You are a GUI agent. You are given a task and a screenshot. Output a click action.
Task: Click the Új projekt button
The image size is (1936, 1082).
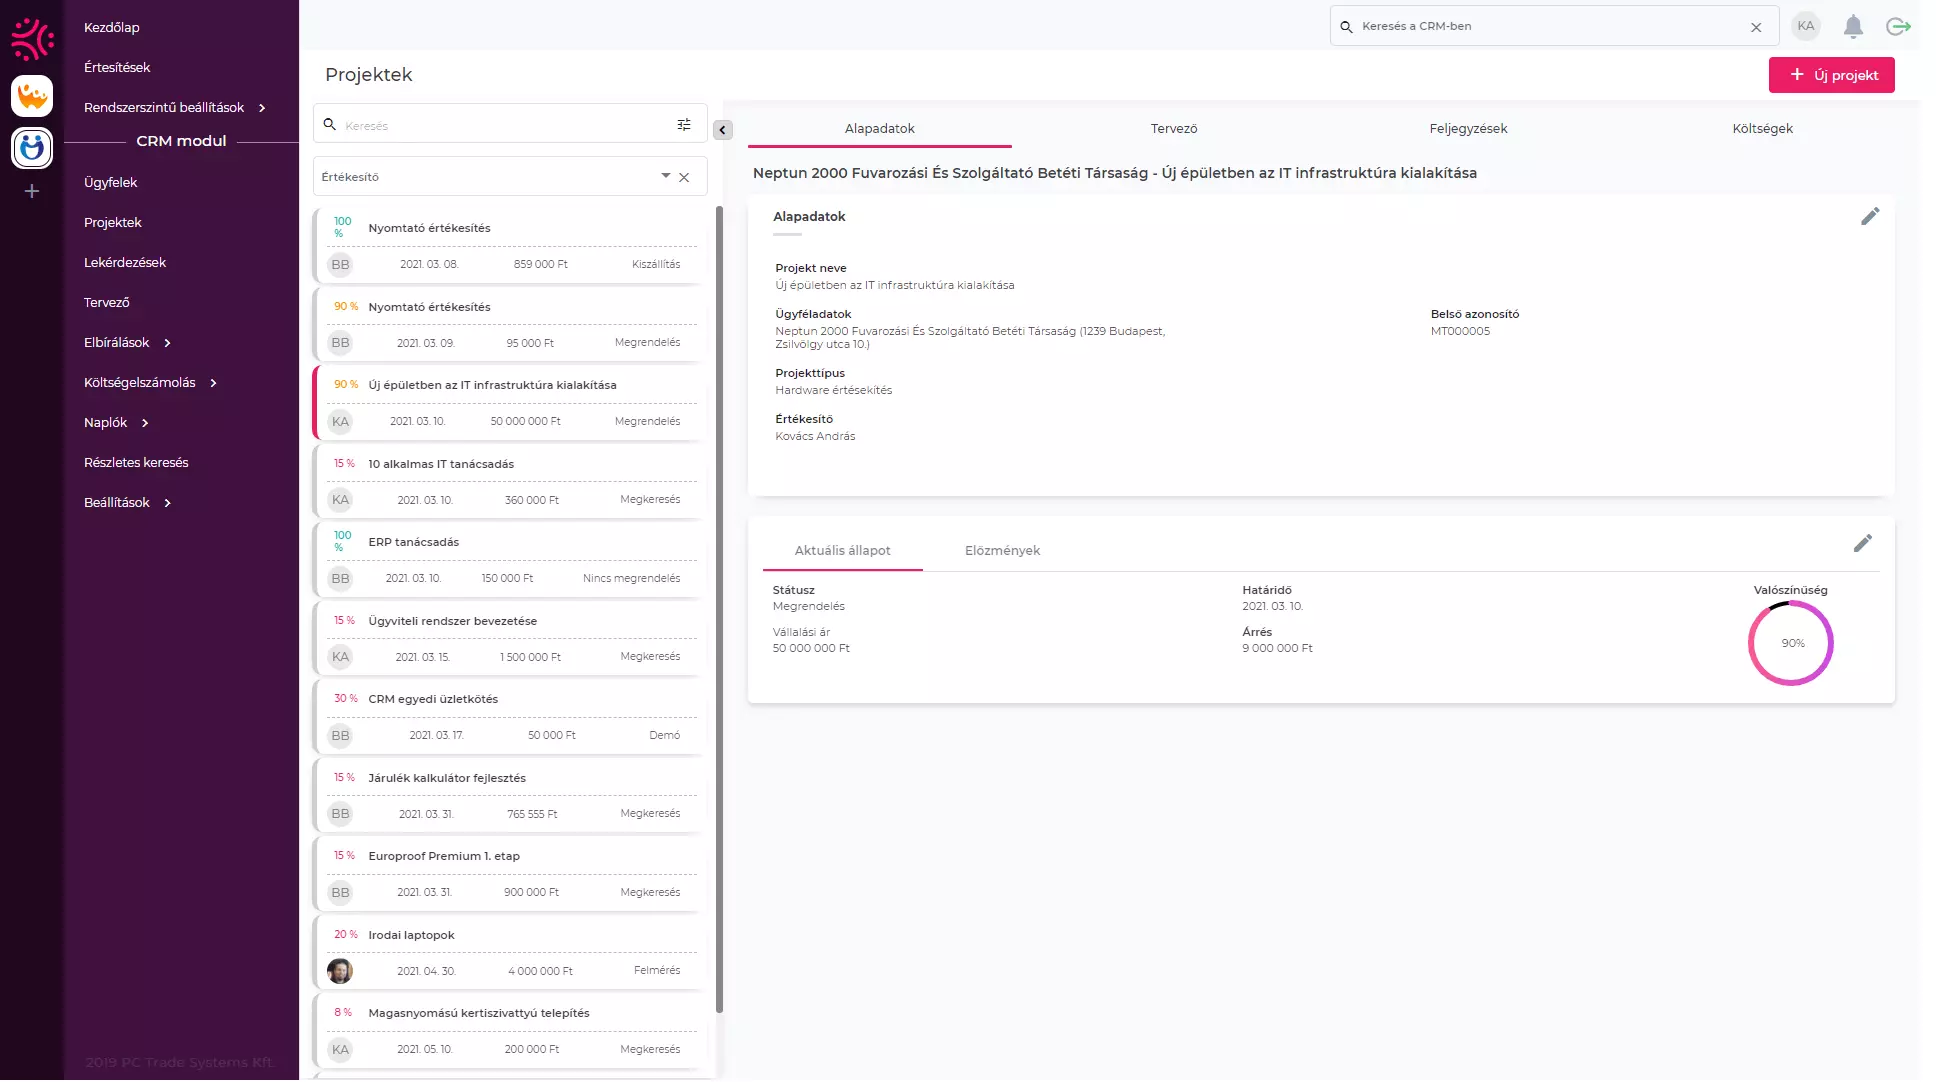[x=1831, y=75]
